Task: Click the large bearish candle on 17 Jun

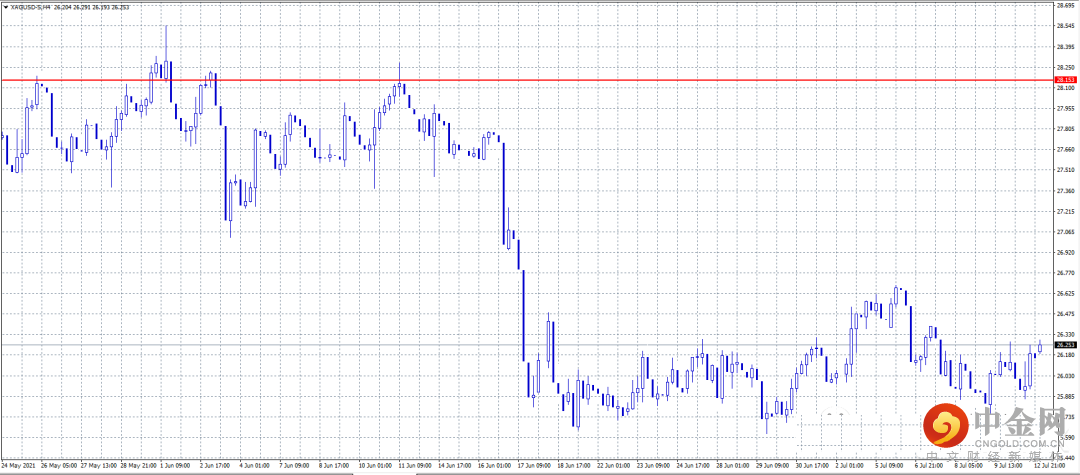Action: pyautogui.click(x=523, y=315)
